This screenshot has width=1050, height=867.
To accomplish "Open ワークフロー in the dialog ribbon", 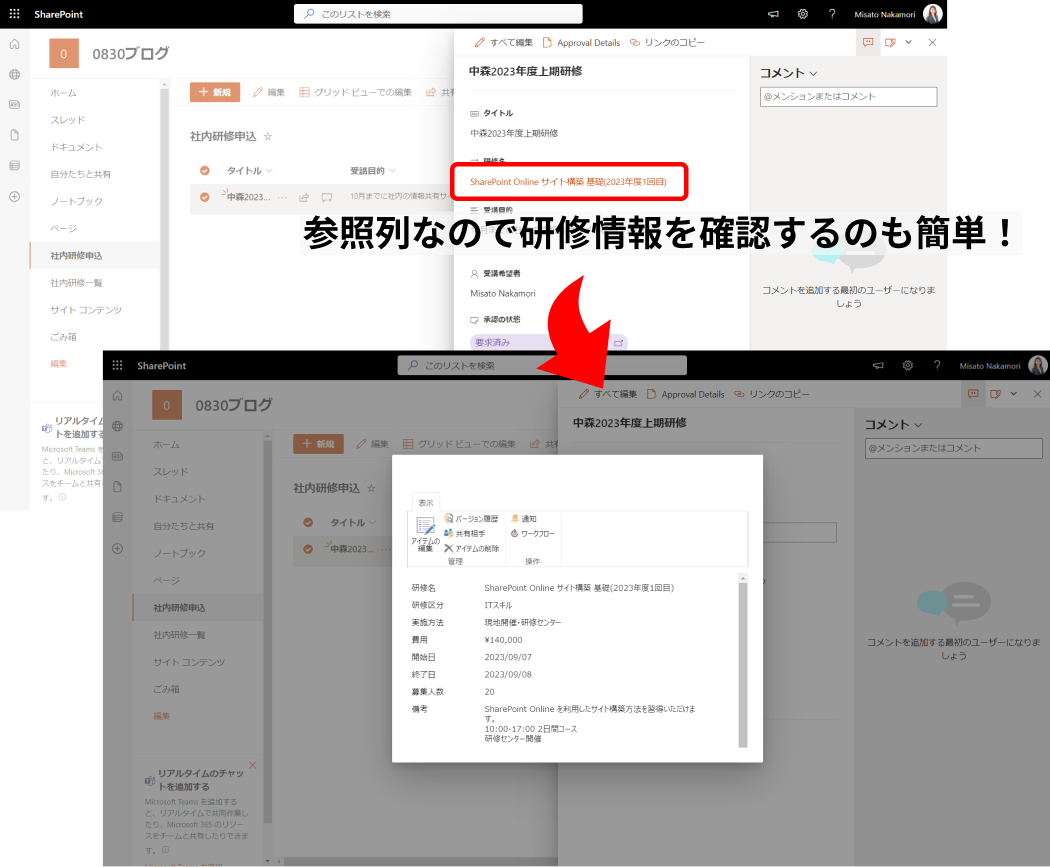I will click(x=533, y=533).
